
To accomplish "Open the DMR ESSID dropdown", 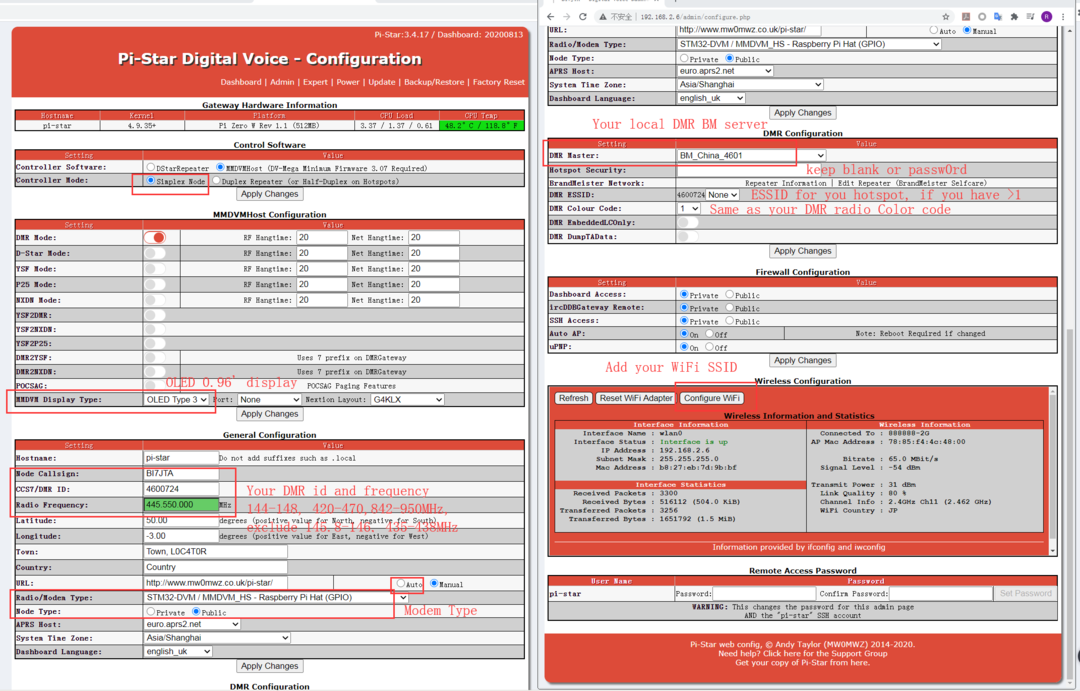I will click(x=723, y=195).
